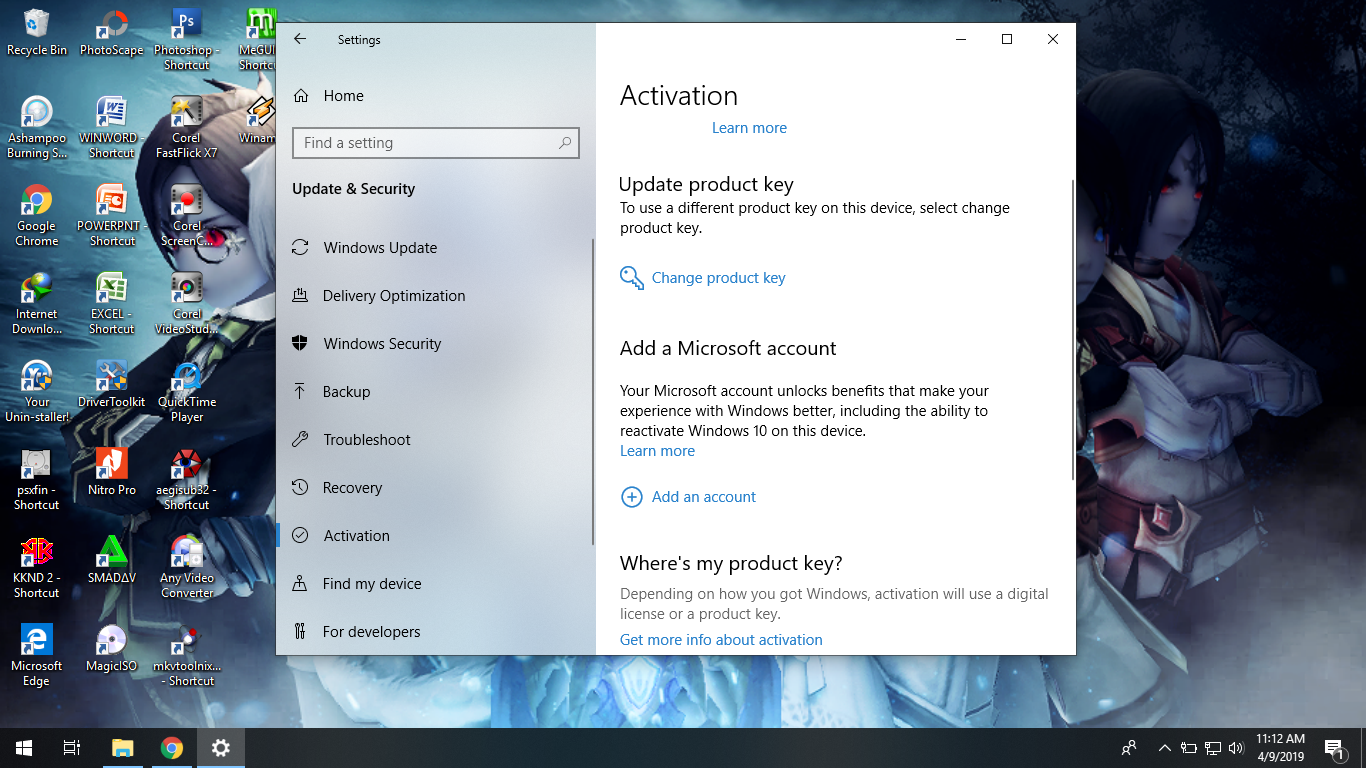
Task: Open Photoshop shortcut on desktop
Action: click(187, 40)
